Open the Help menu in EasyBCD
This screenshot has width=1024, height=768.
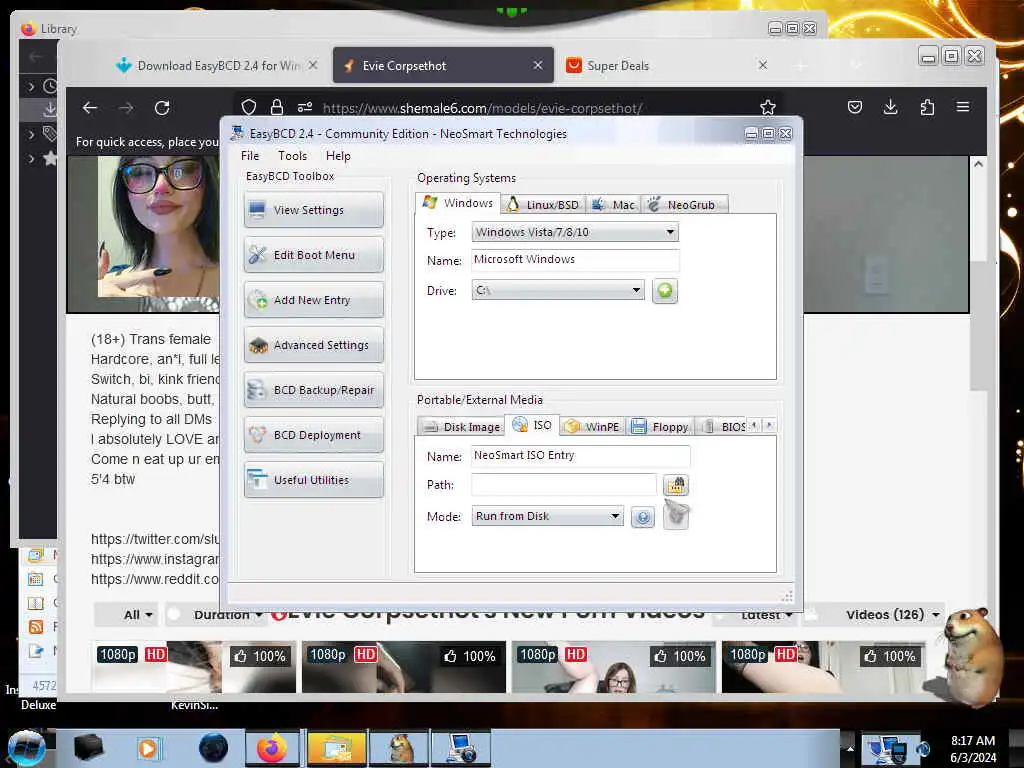(x=338, y=155)
